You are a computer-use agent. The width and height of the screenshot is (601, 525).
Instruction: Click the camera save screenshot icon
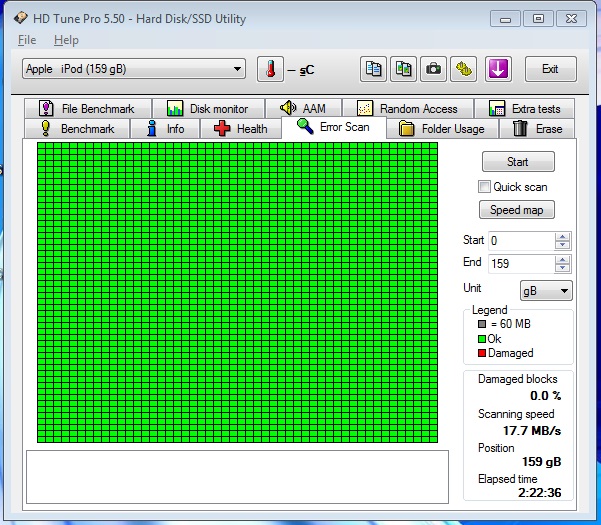click(434, 69)
